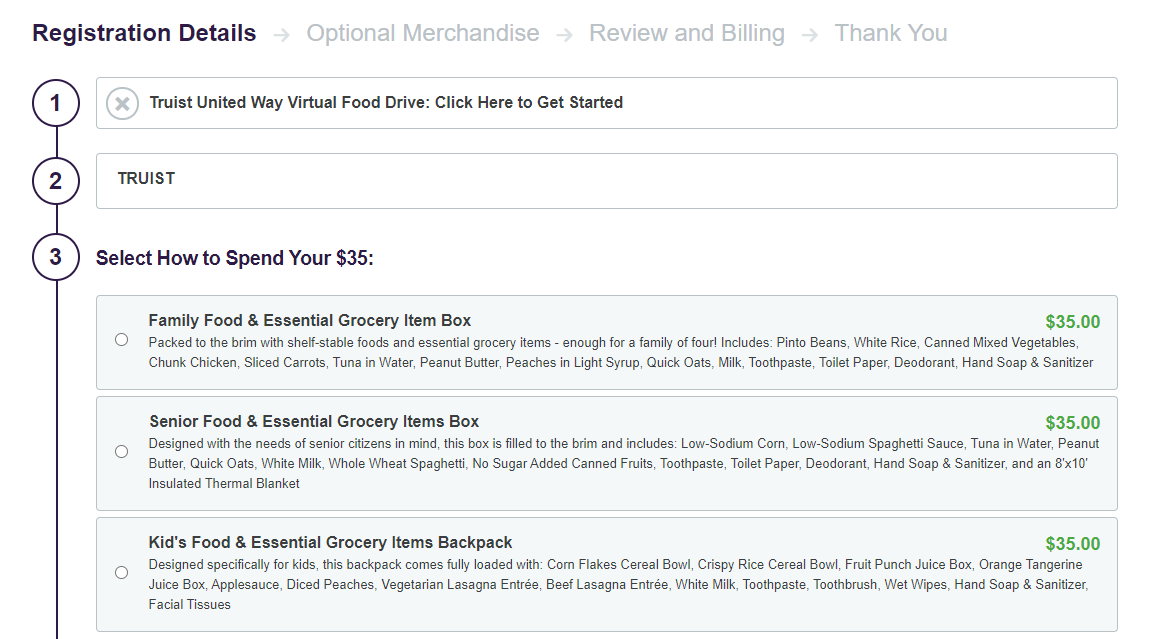Click step 1 circle marker
This screenshot has height=639, width=1149.
pos(56,103)
